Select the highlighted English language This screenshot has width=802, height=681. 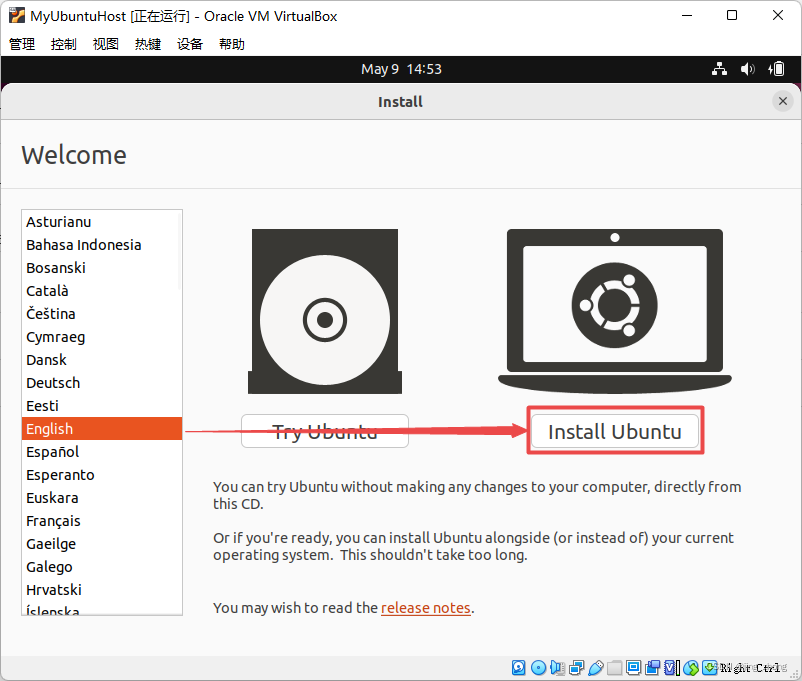click(x=102, y=429)
